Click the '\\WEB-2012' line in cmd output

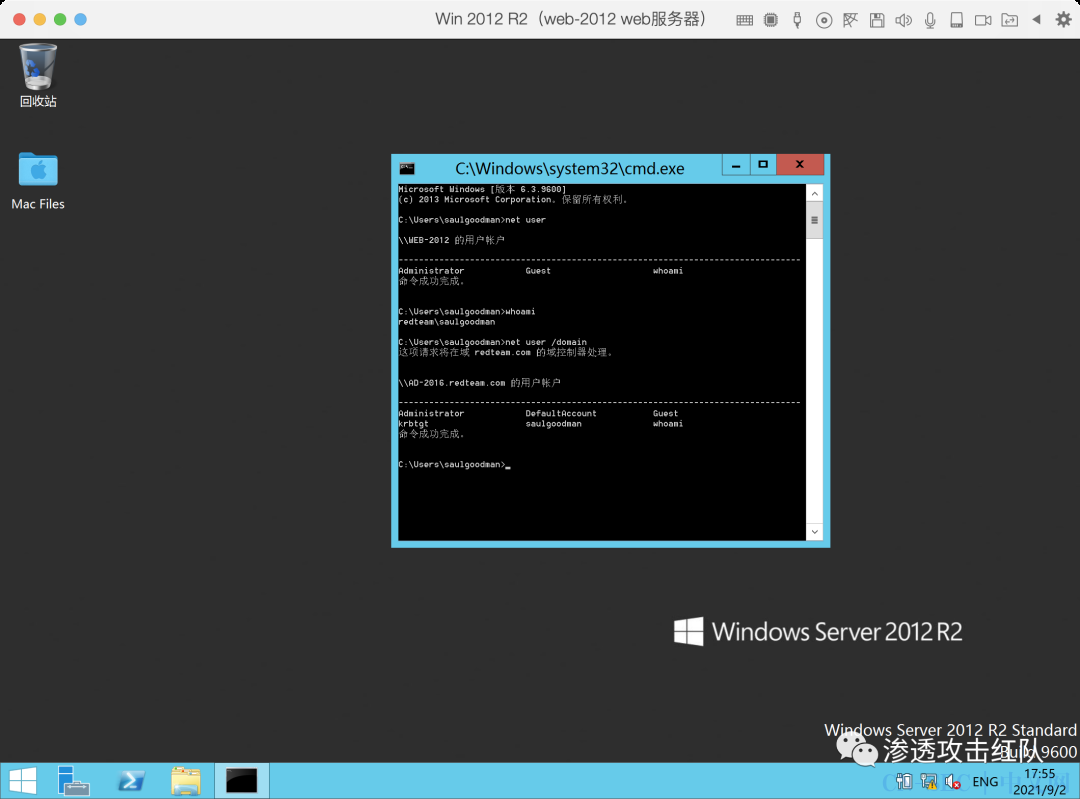(x=451, y=240)
